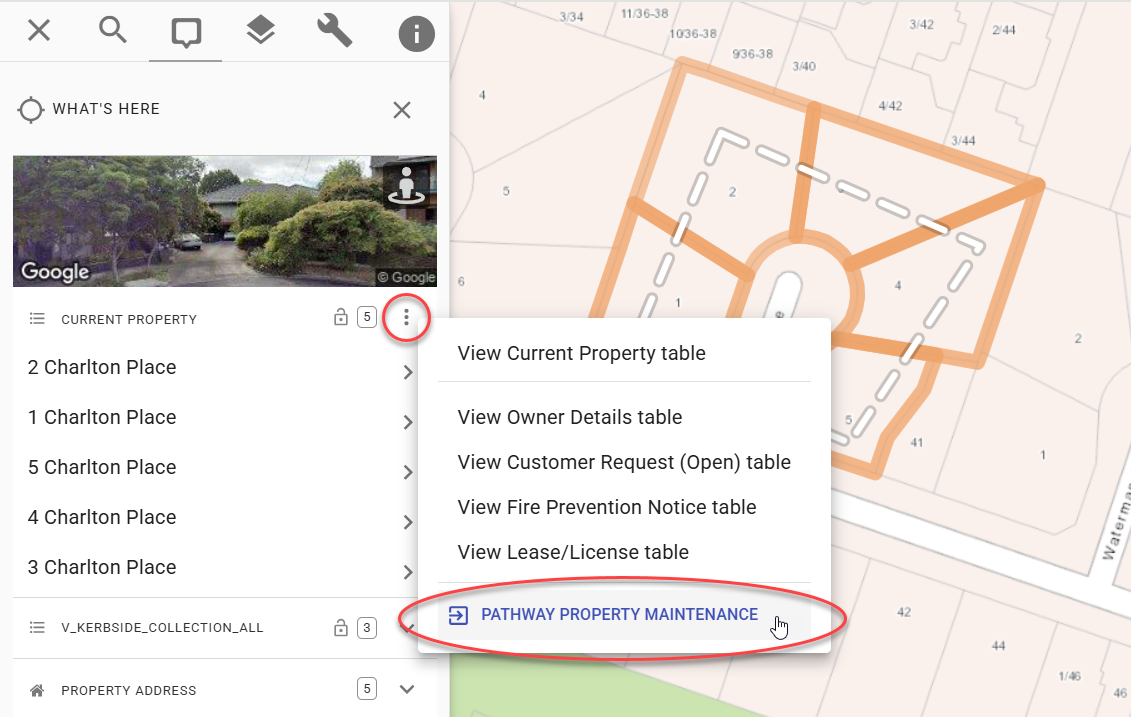Open the Current Property three-dot options menu

(x=405, y=318)
